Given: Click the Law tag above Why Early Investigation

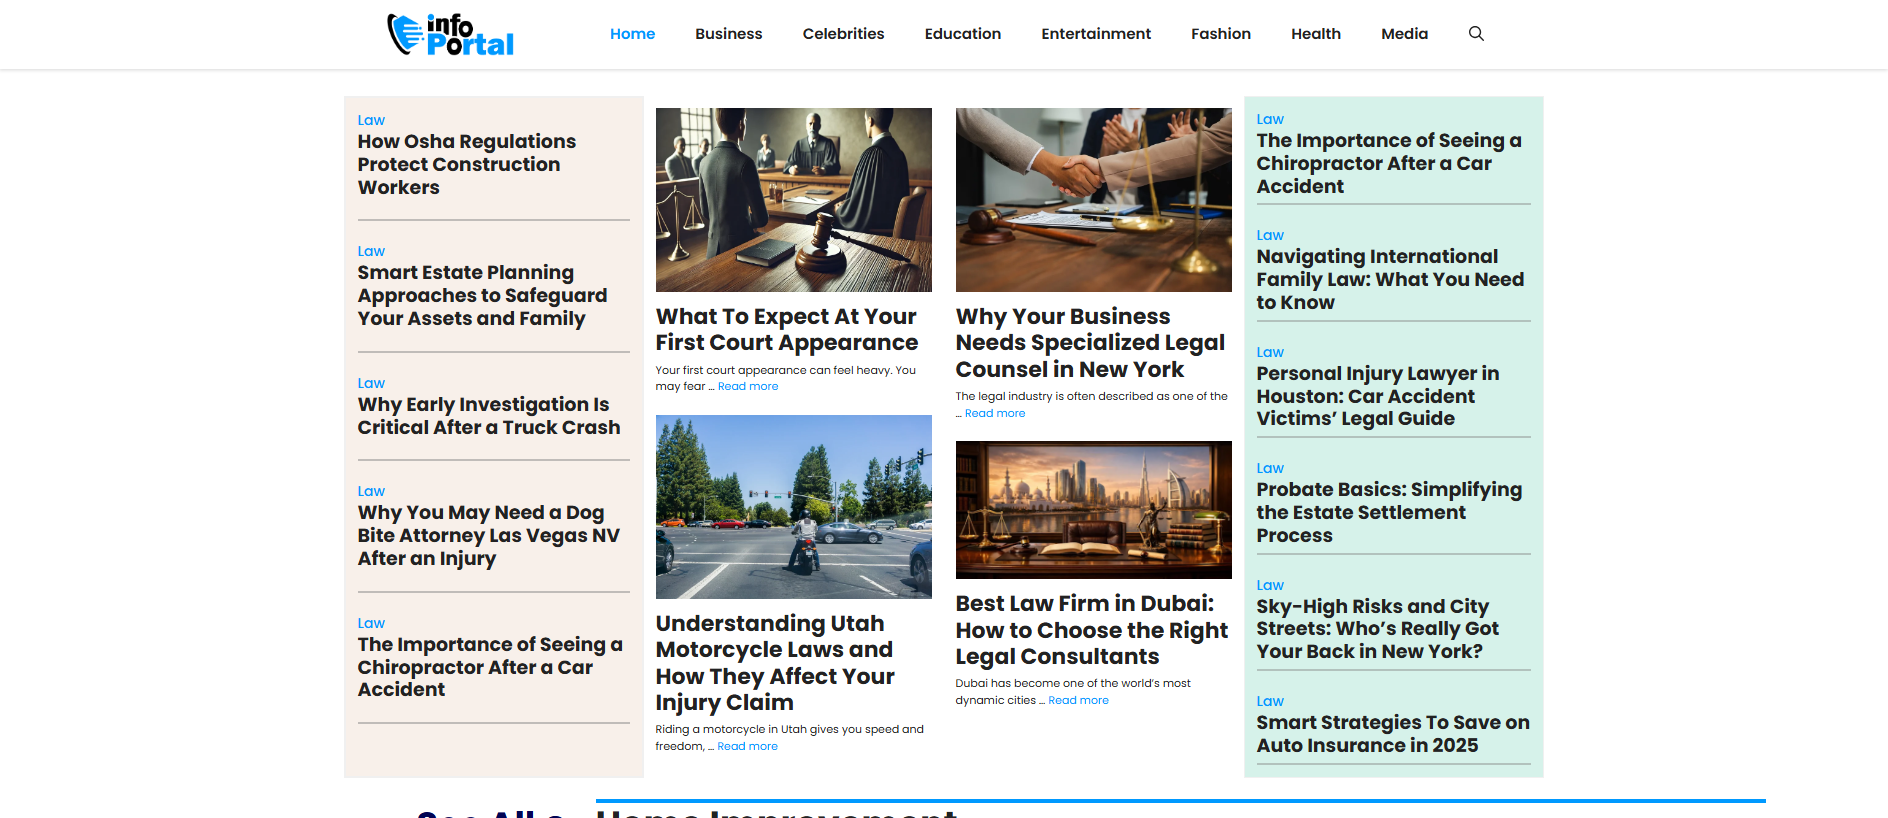Looking at the screenshot, I should point(371,383).
